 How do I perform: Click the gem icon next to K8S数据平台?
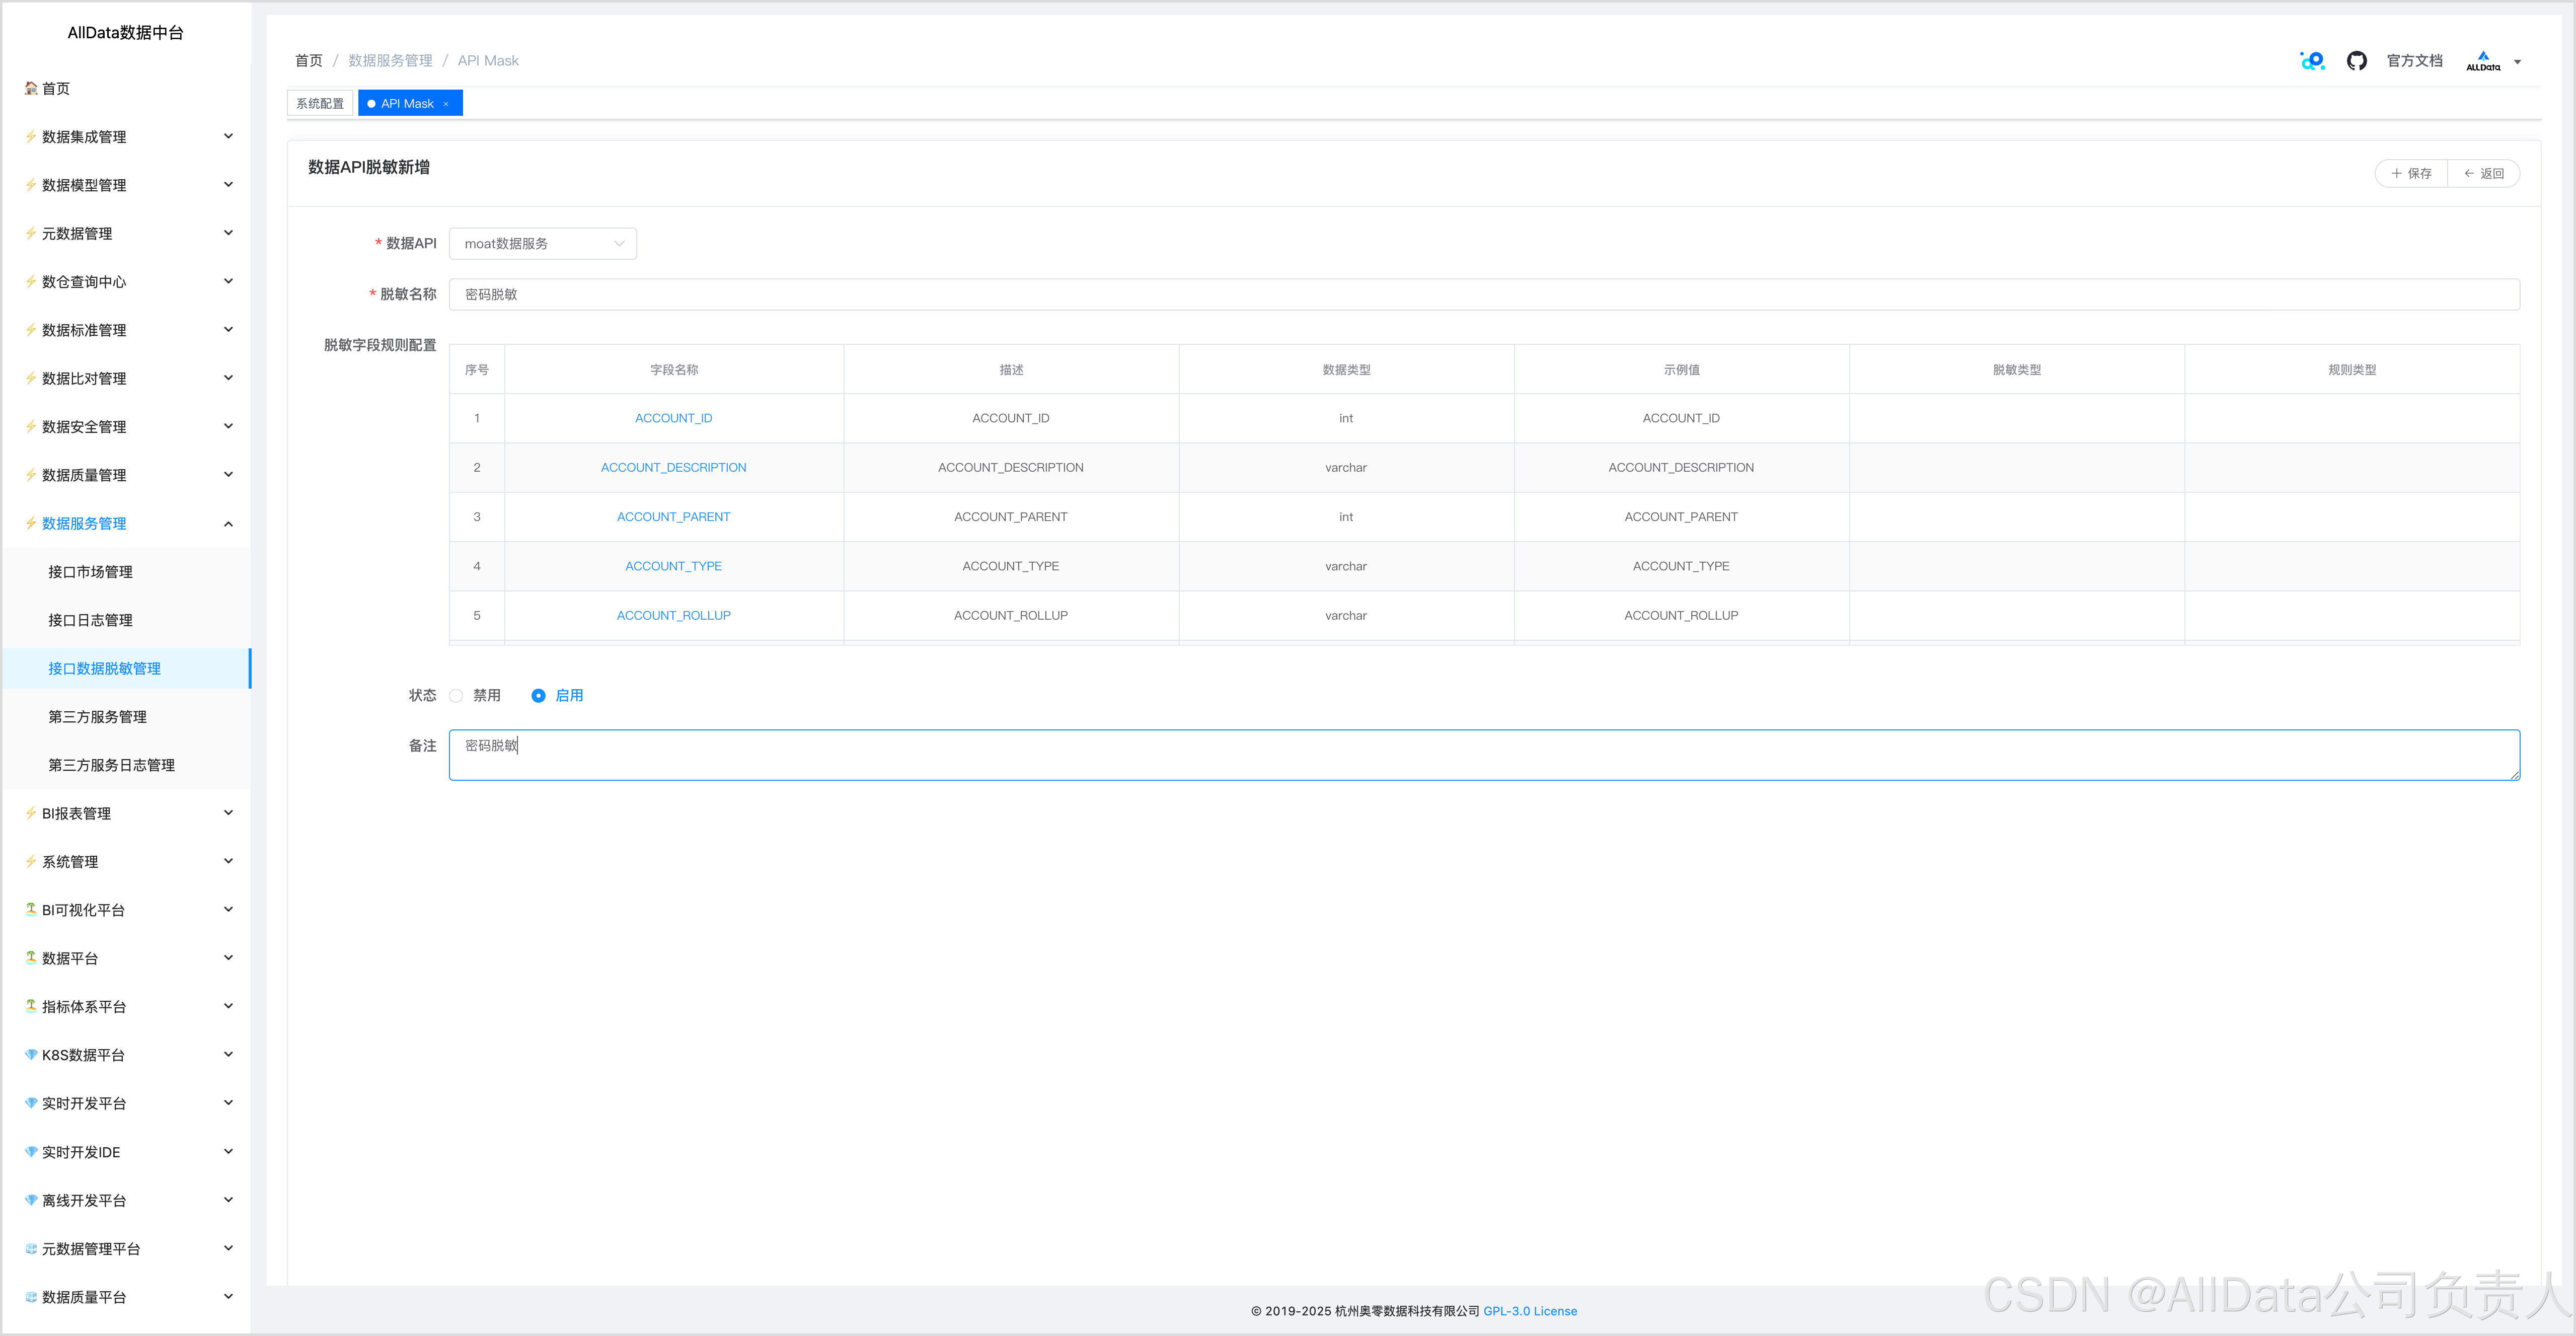click(31, 1054)
